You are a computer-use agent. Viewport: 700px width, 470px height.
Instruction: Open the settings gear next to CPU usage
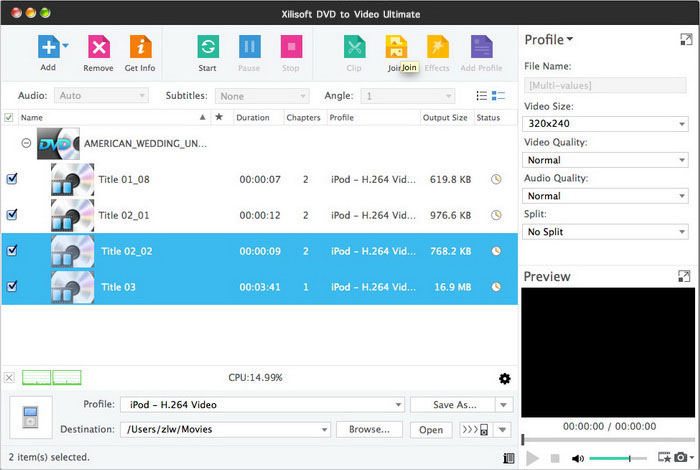[504, 378]
